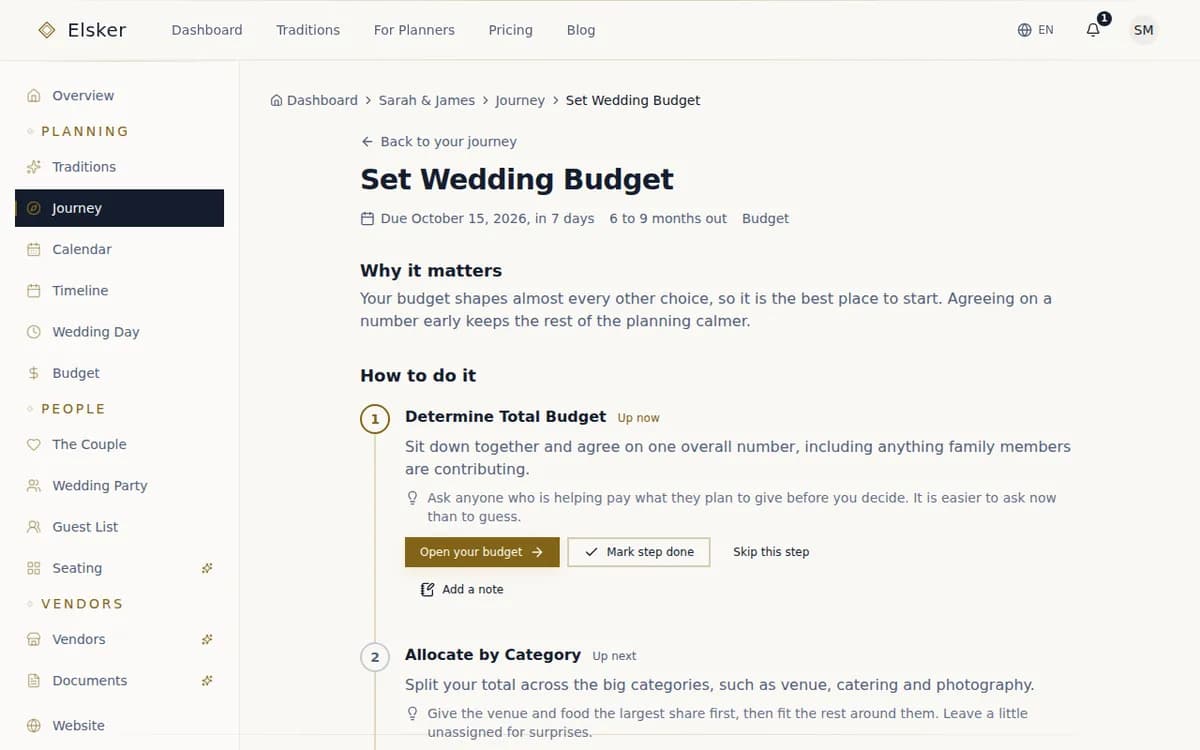Click the '6 to 9 months out' label
1200x750 pixels.
coord(668,218)
